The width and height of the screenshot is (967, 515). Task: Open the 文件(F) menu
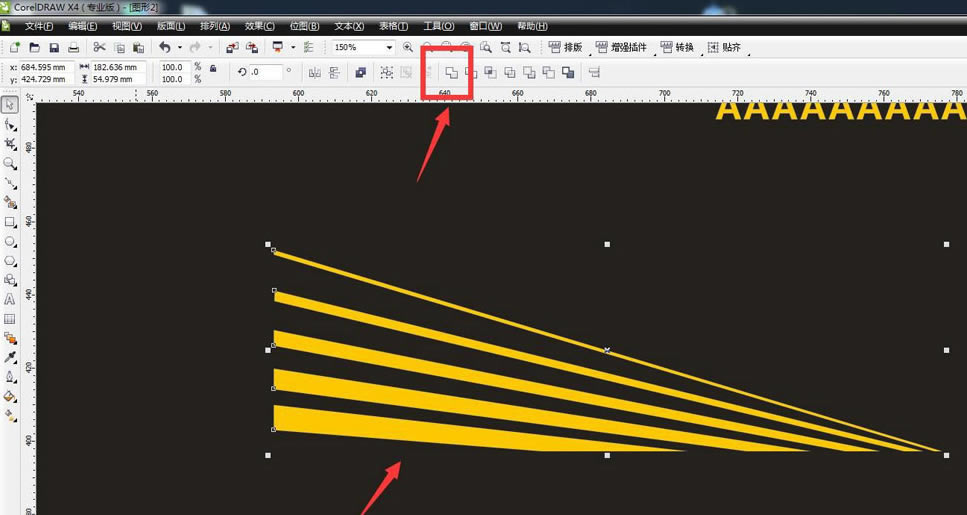tap(39, 26)
